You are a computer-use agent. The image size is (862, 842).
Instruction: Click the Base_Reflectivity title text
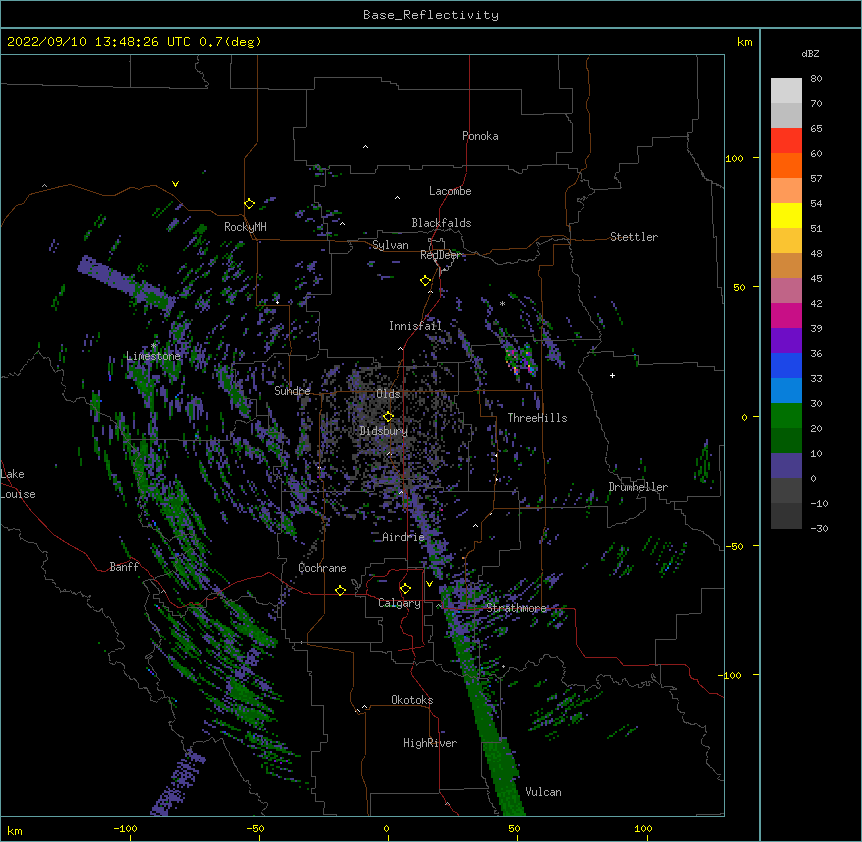431,15
